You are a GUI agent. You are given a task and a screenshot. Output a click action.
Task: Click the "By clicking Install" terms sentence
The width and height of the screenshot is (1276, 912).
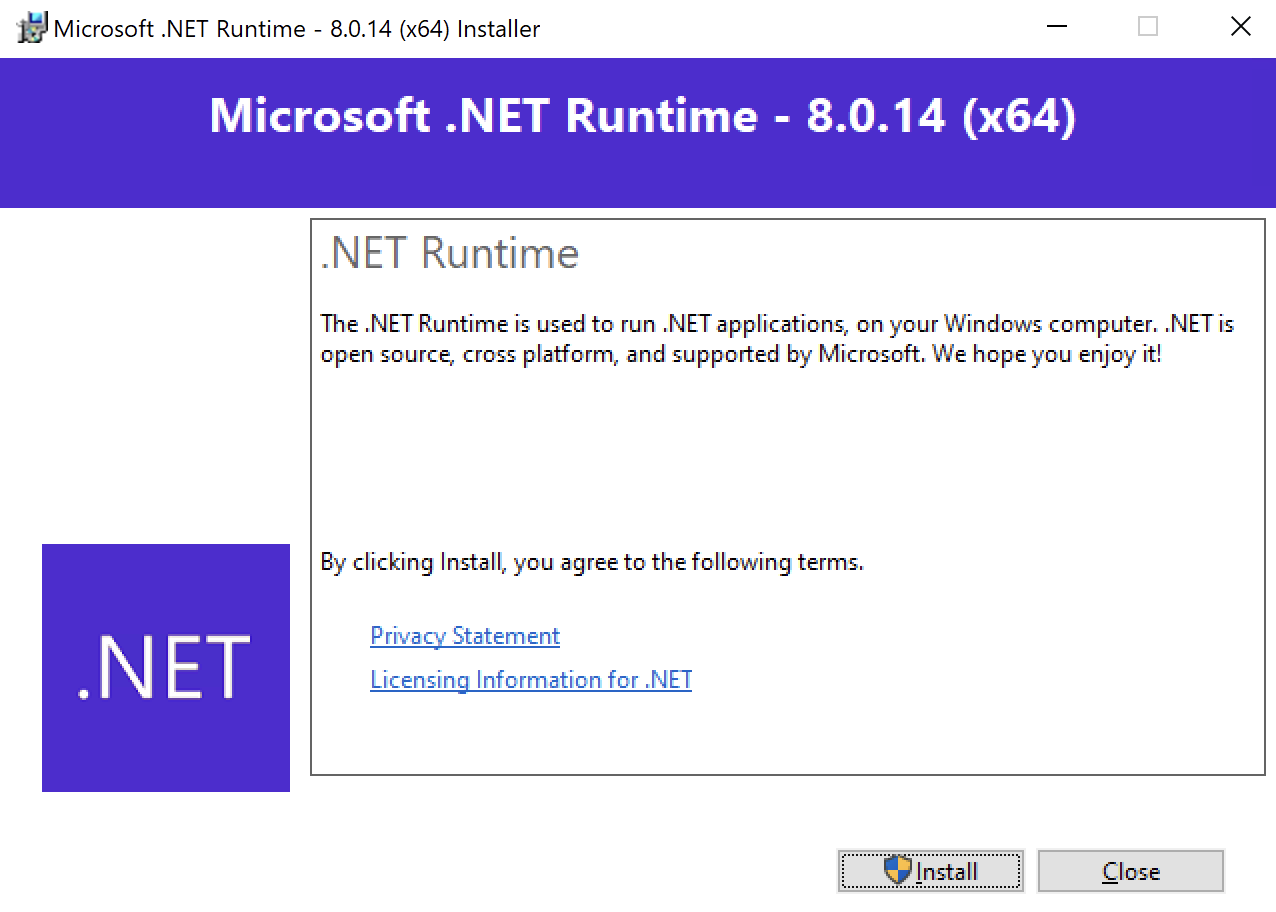591,562
